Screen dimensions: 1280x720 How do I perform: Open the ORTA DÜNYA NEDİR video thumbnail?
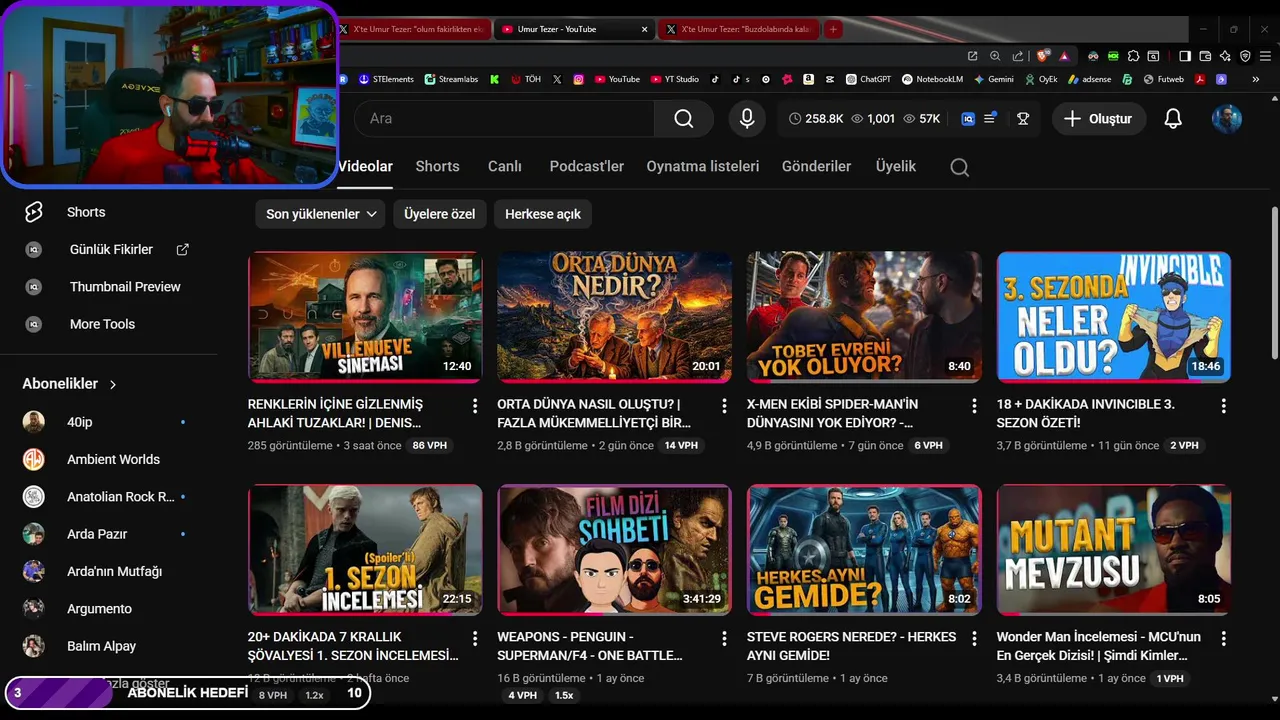pyautogui.click(x=615, y=317)
